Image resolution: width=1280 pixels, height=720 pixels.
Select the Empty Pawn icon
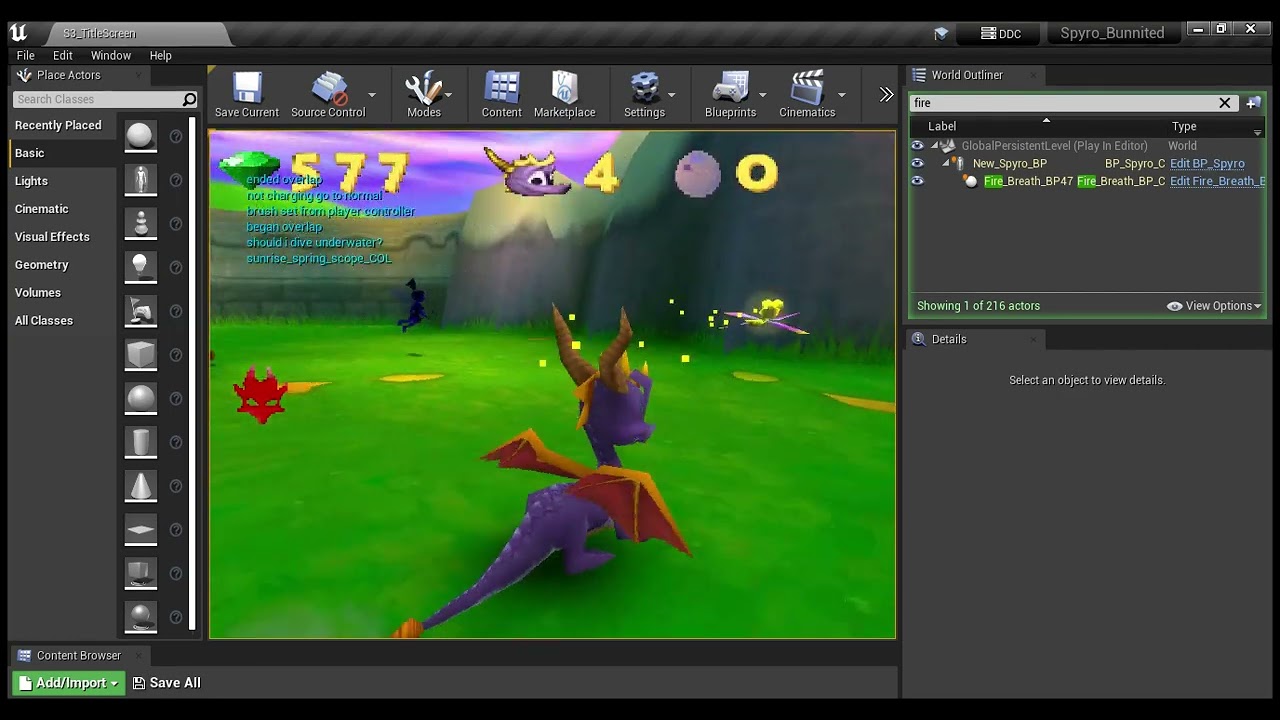click(141, 223)
